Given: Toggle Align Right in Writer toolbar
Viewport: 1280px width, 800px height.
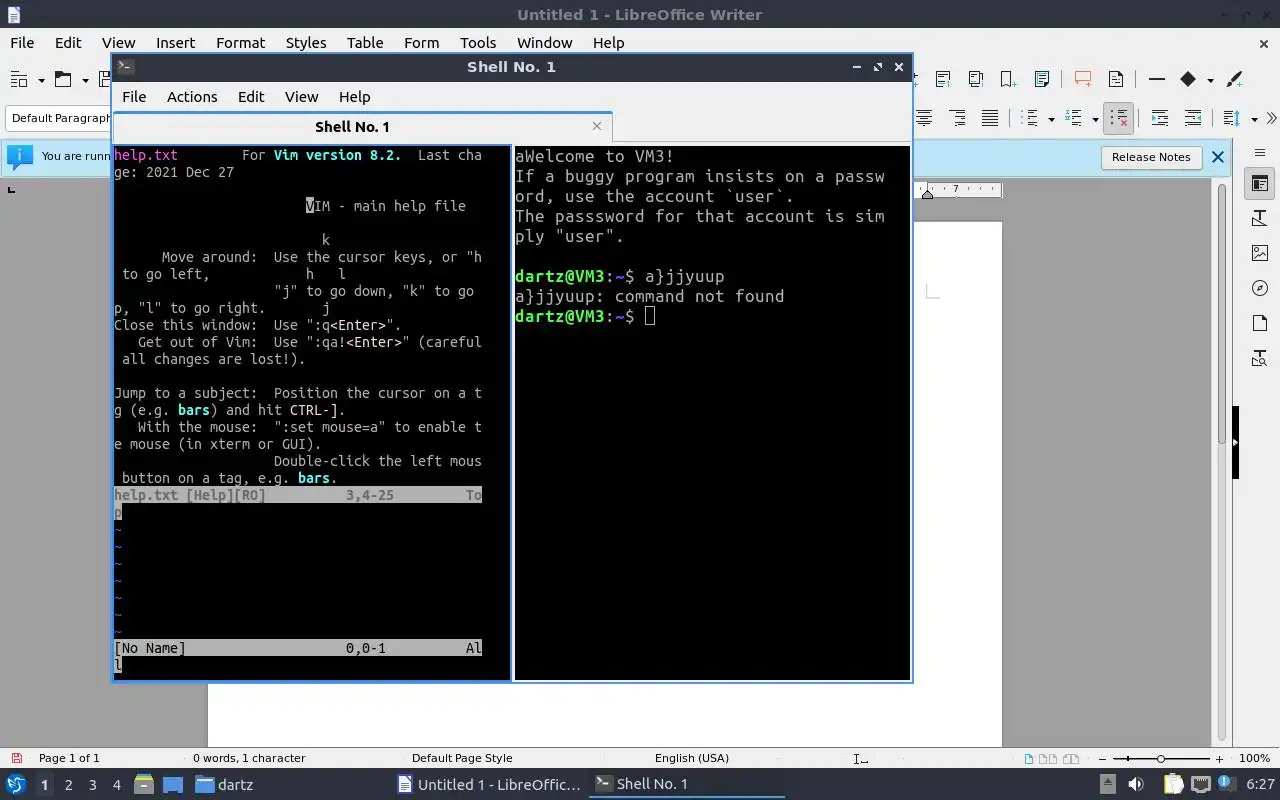Looking at the screenshot, I should 957,118.
